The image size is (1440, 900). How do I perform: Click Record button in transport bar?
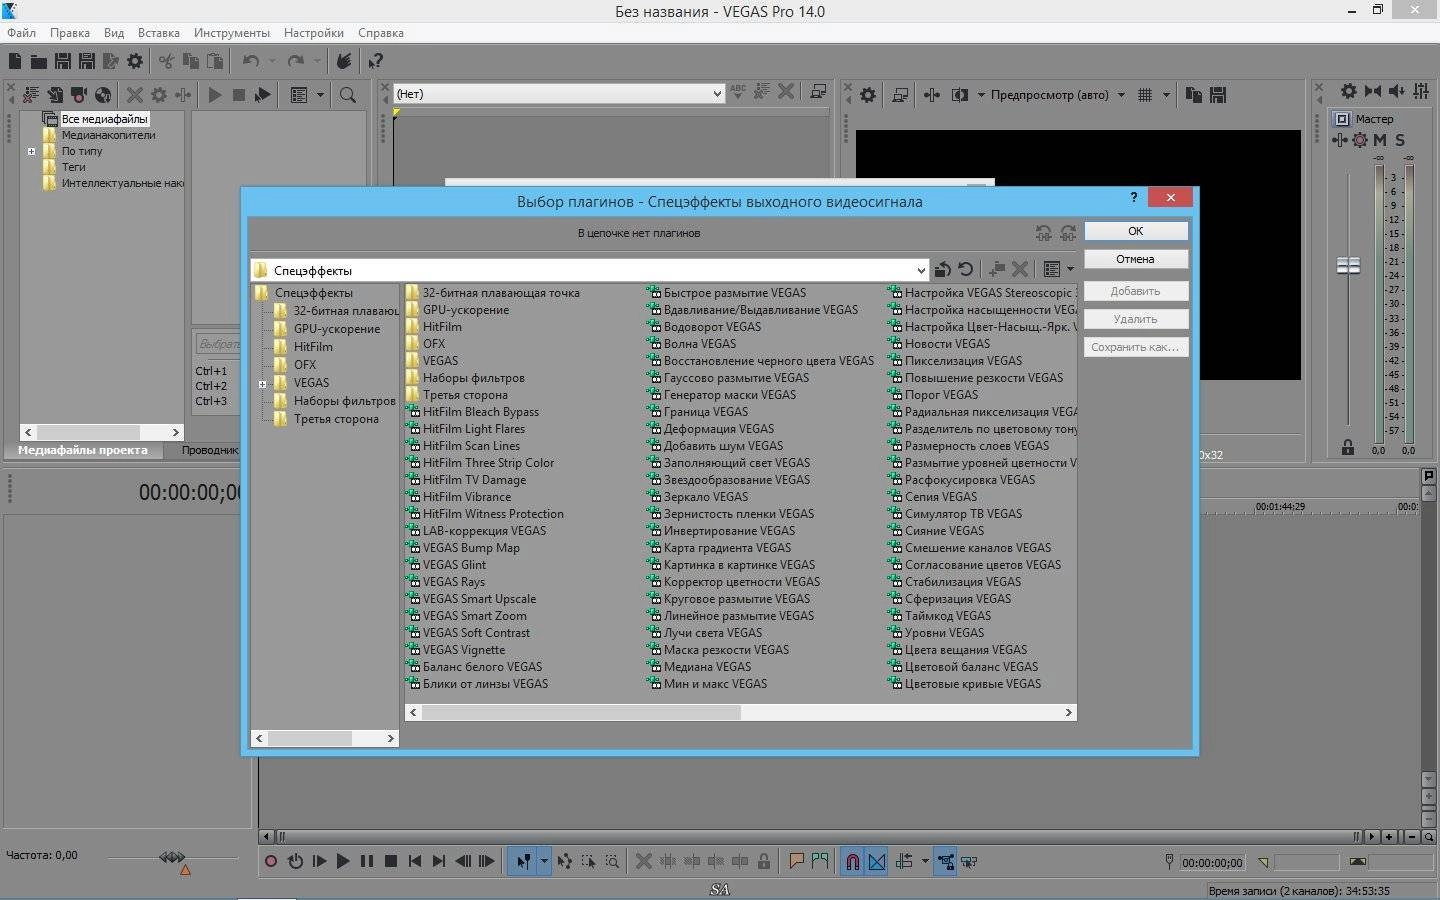(270, 861)
